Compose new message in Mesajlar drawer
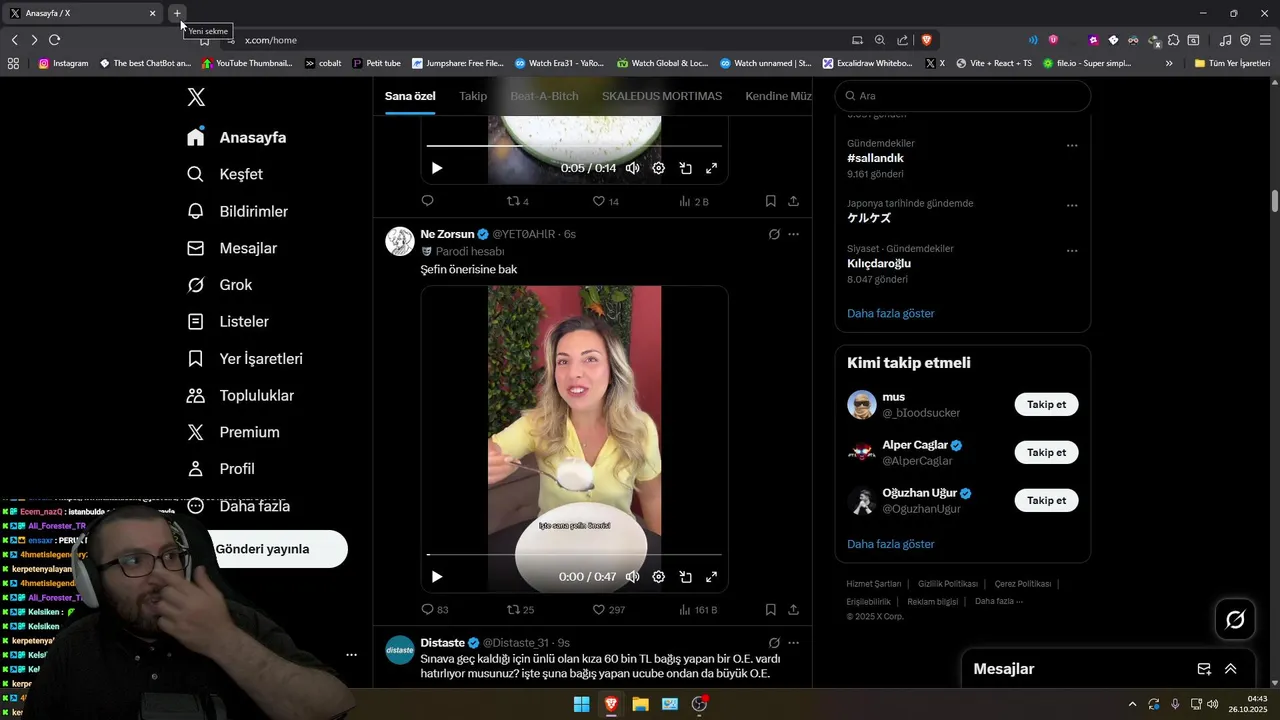The image size is (1280, 720). tap(1204, 669)
